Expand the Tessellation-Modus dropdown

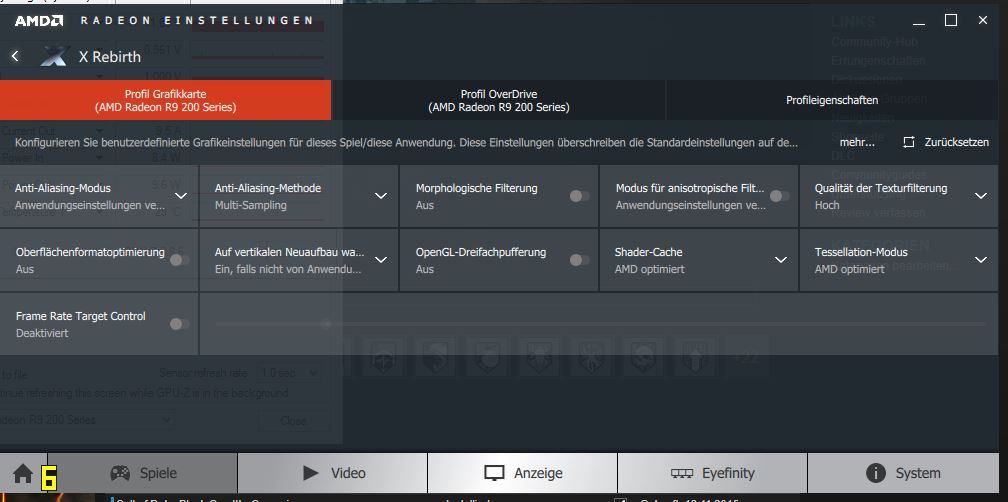(981, 260)
